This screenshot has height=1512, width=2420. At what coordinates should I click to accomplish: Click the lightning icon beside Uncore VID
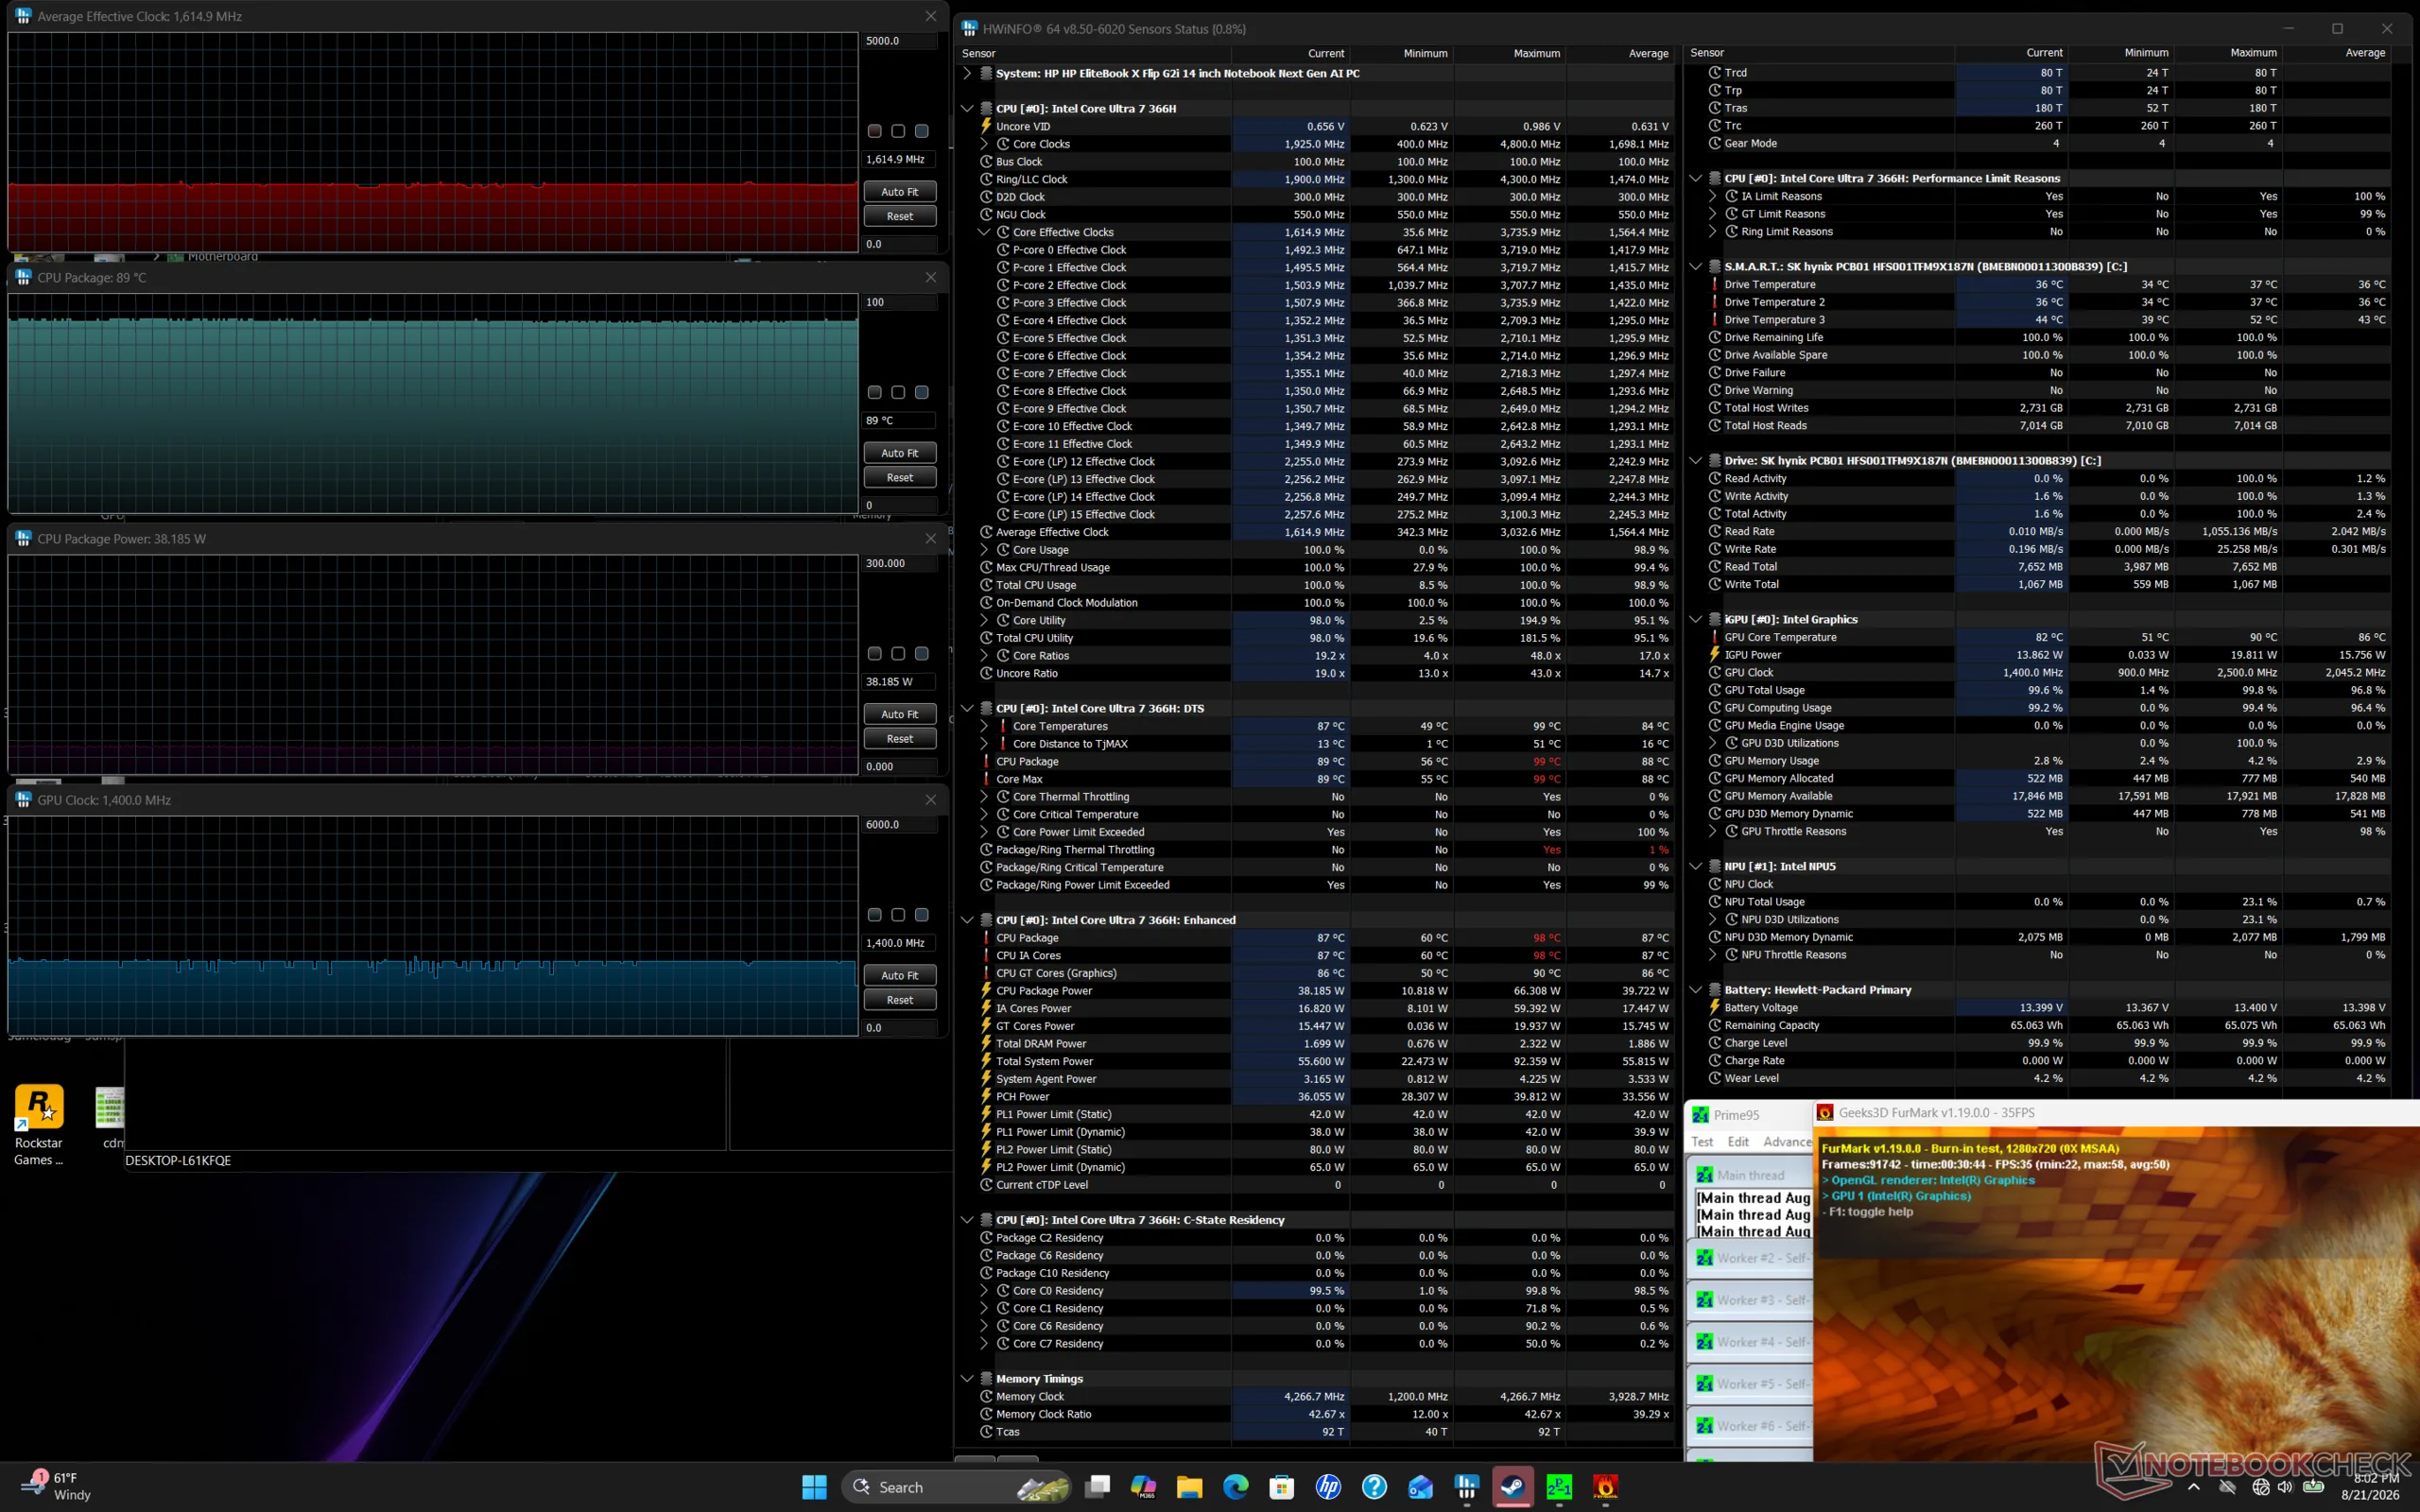tap(986, 126)
